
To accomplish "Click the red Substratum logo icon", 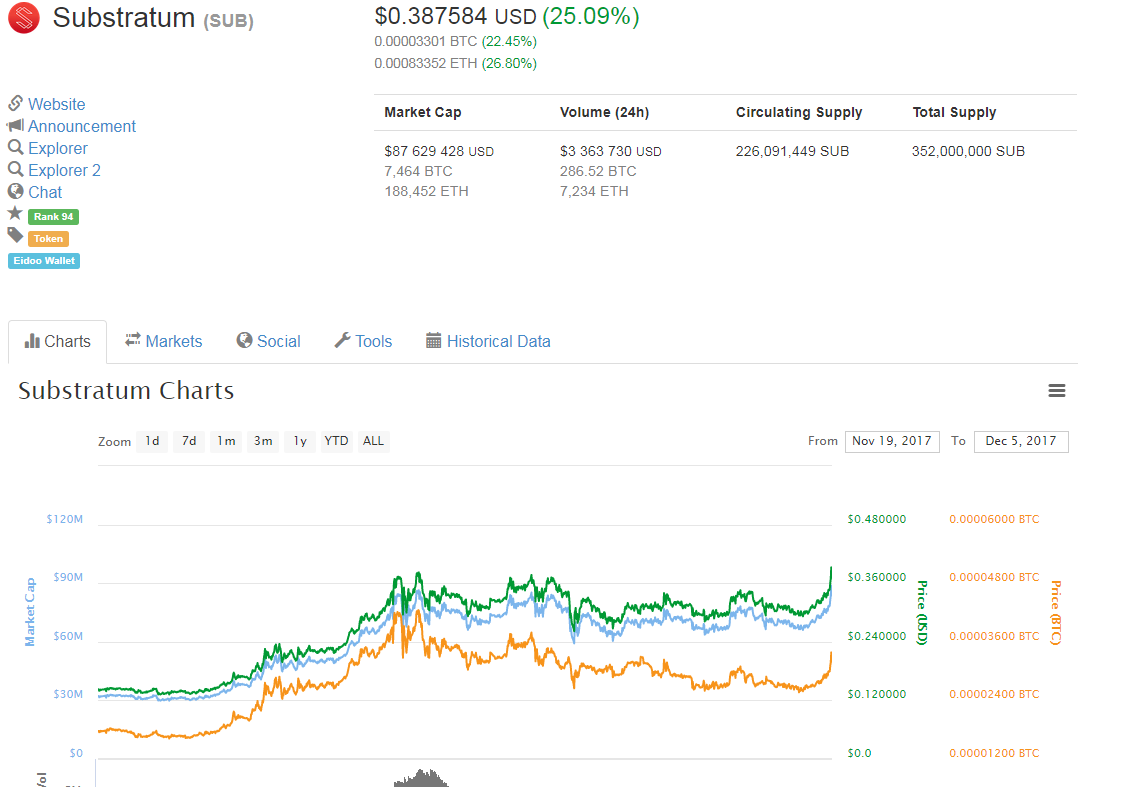I will [24, 18].
